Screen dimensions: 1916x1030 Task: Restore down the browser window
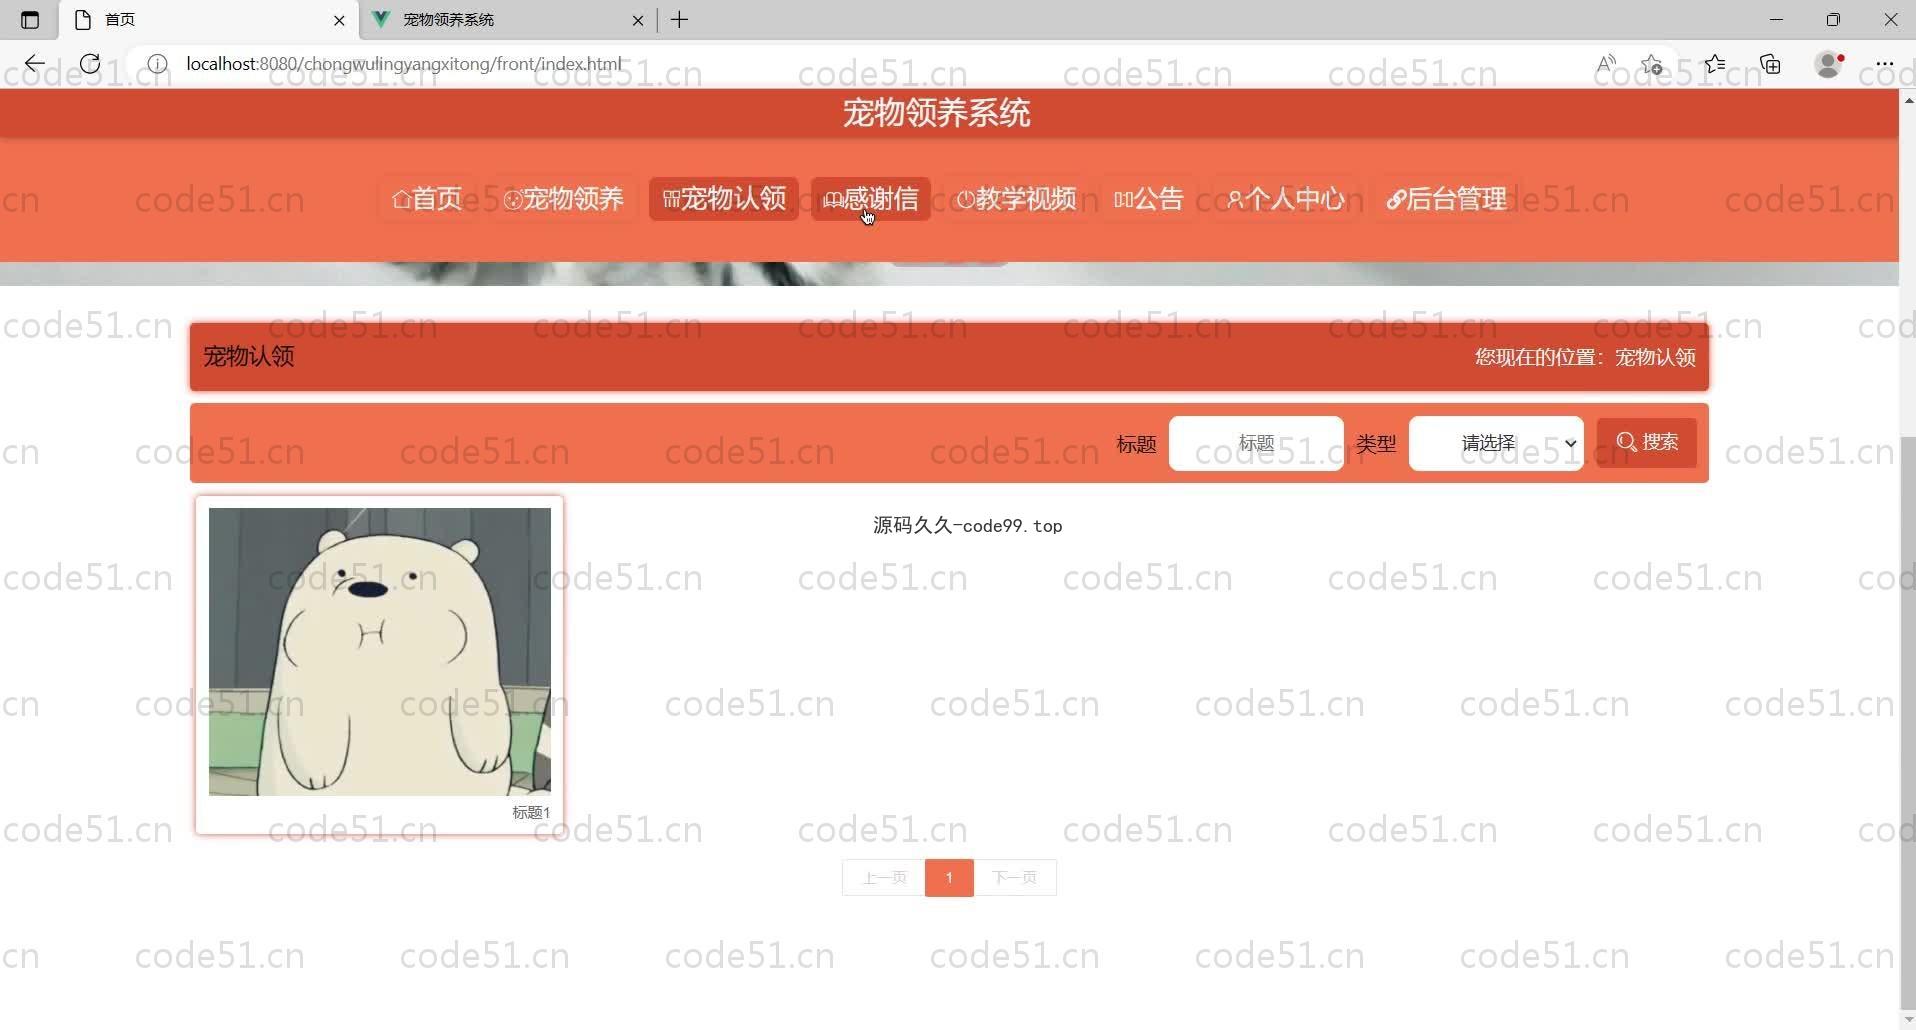coord(1833,20)
